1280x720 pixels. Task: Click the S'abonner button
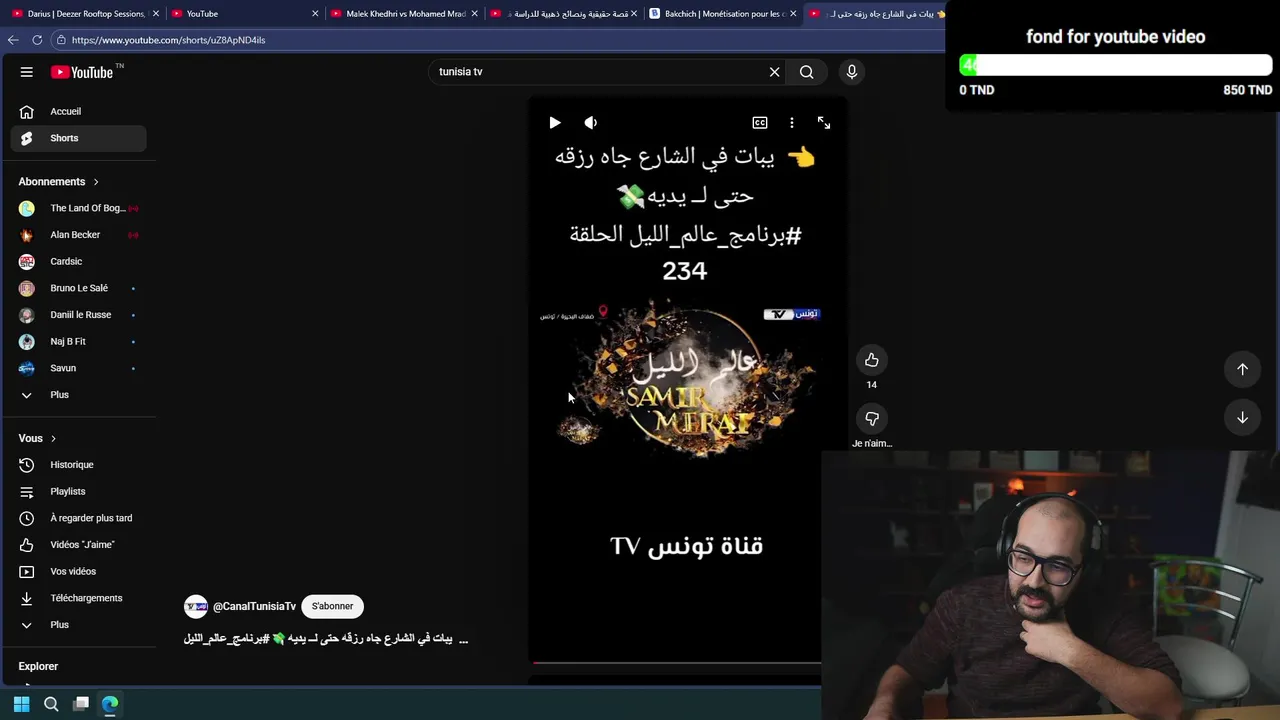coord(332,606)
